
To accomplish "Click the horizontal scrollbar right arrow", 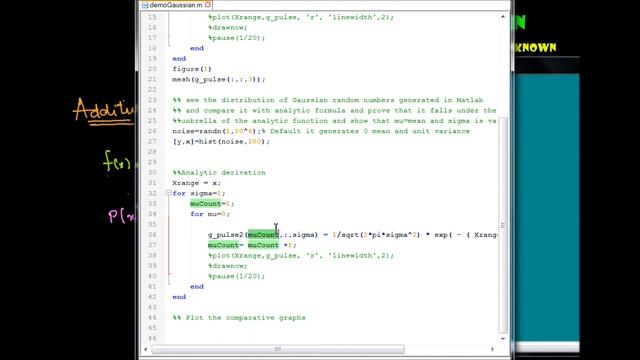I will click(492, 349).
